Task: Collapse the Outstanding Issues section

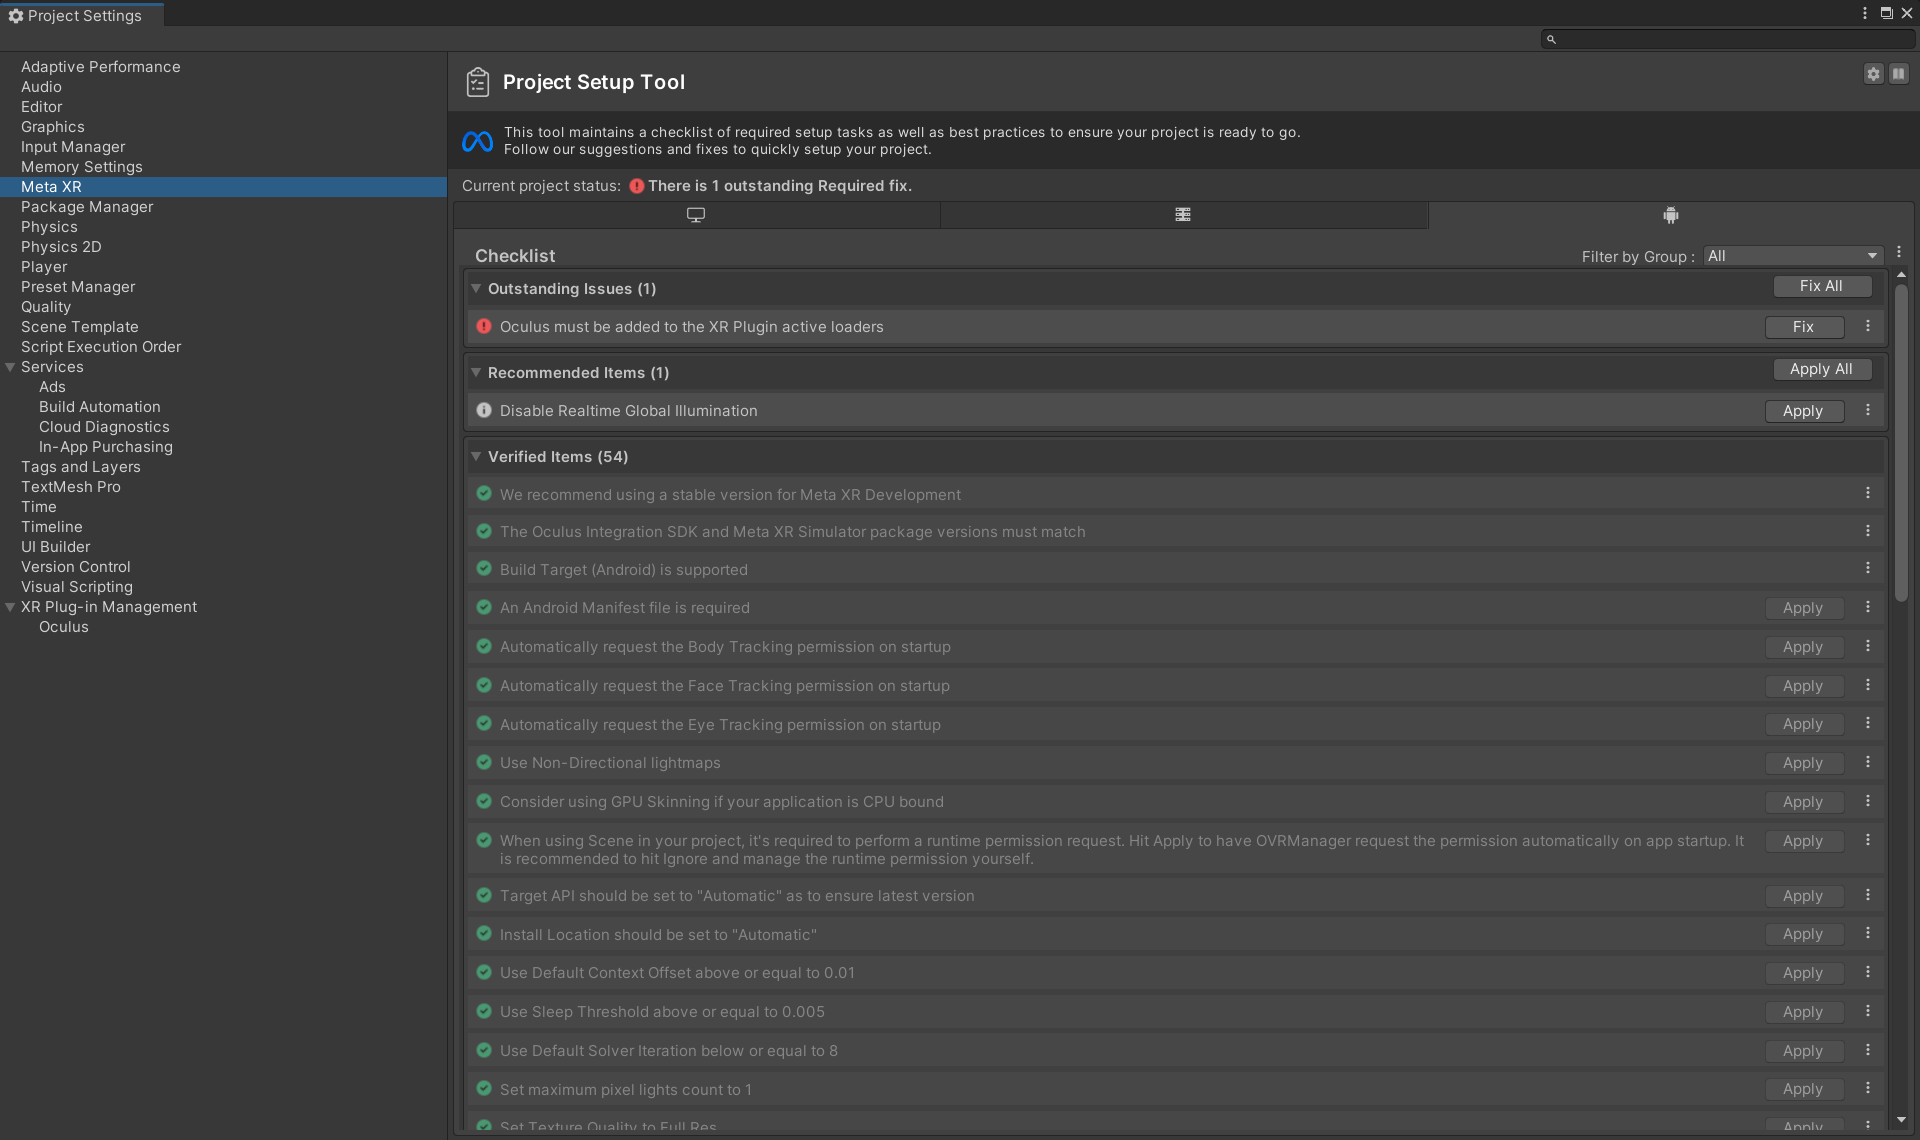Action: tap(476, 289)
